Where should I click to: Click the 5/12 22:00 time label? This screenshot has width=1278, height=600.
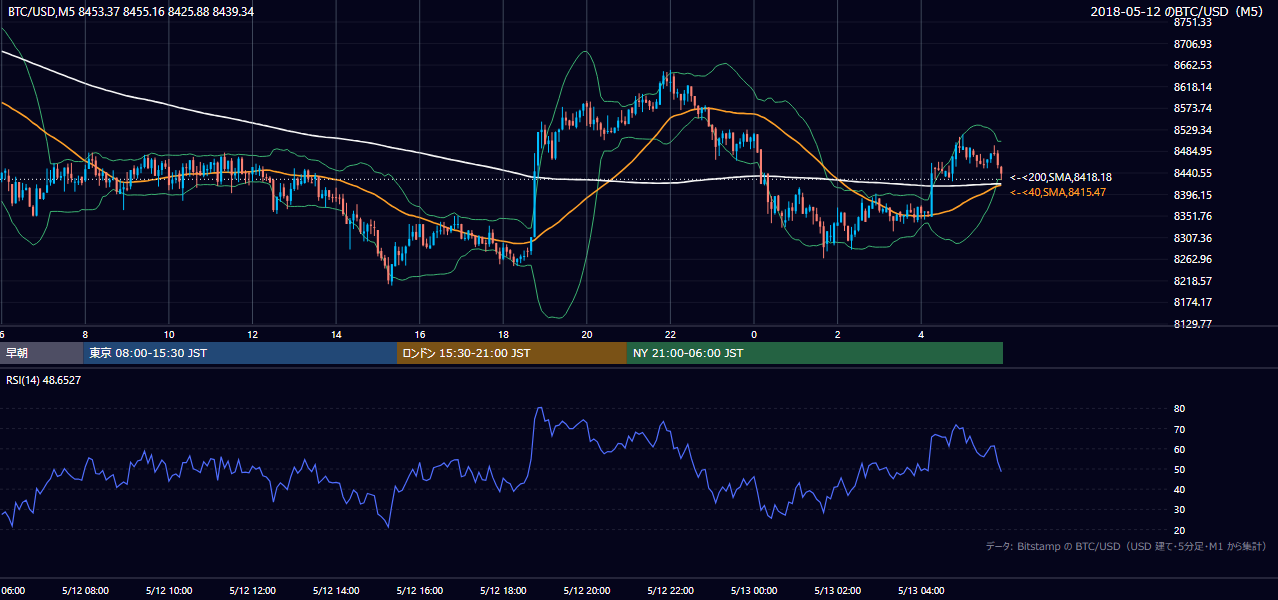pos(670,591)
